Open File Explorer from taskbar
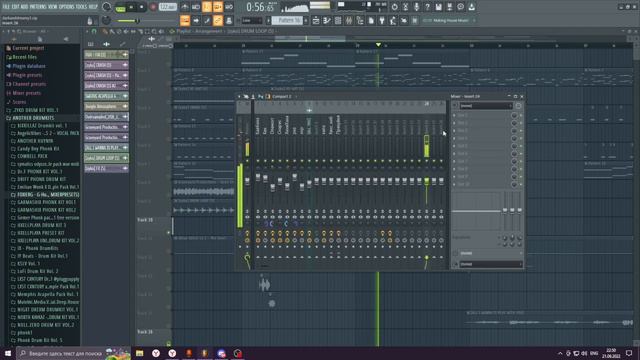 140,353
